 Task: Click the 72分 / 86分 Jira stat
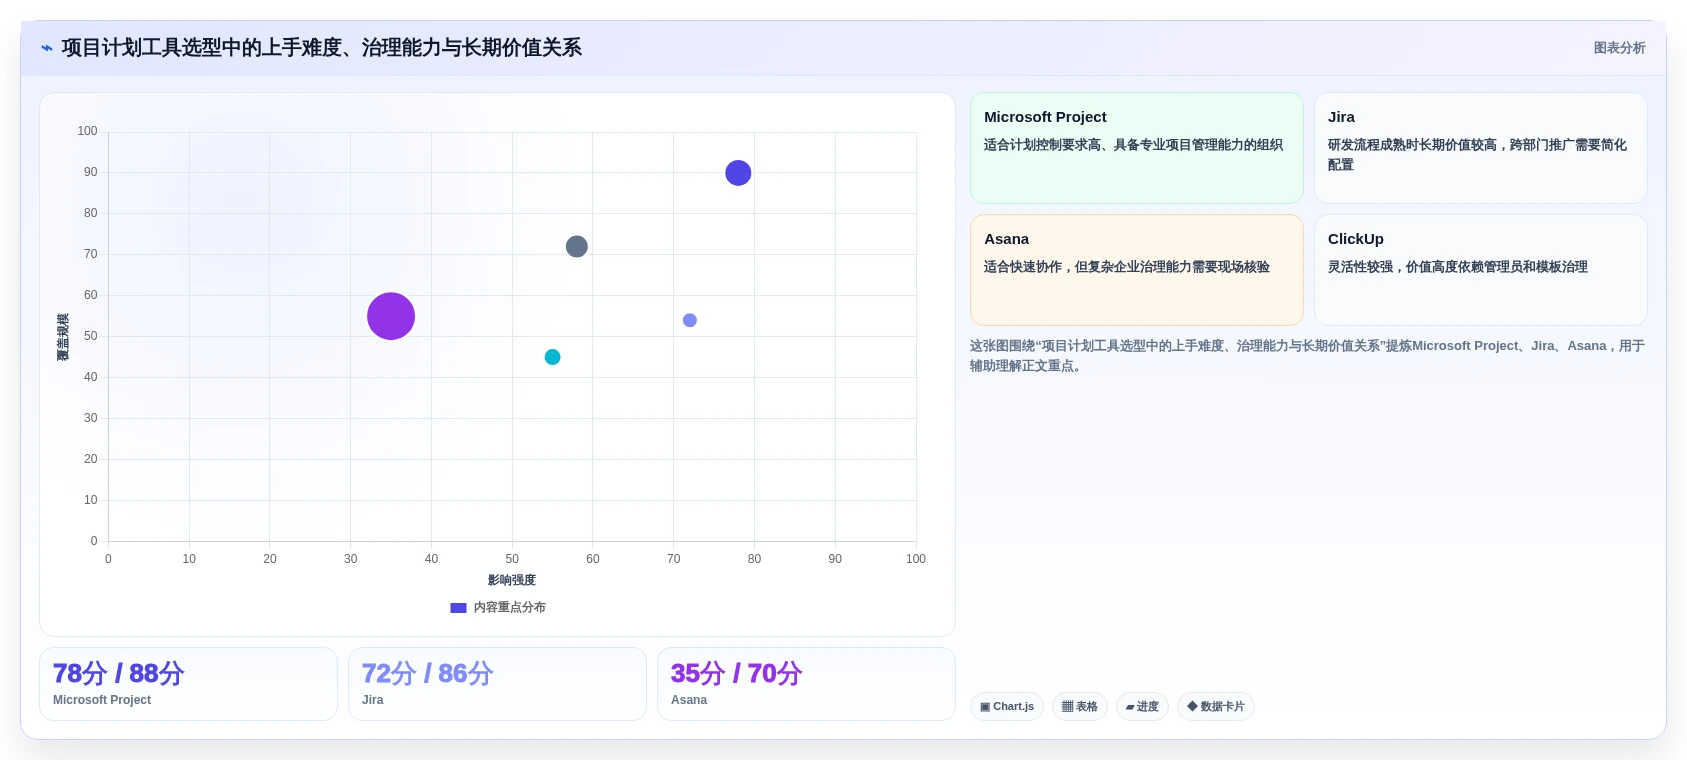pos(497,684)
